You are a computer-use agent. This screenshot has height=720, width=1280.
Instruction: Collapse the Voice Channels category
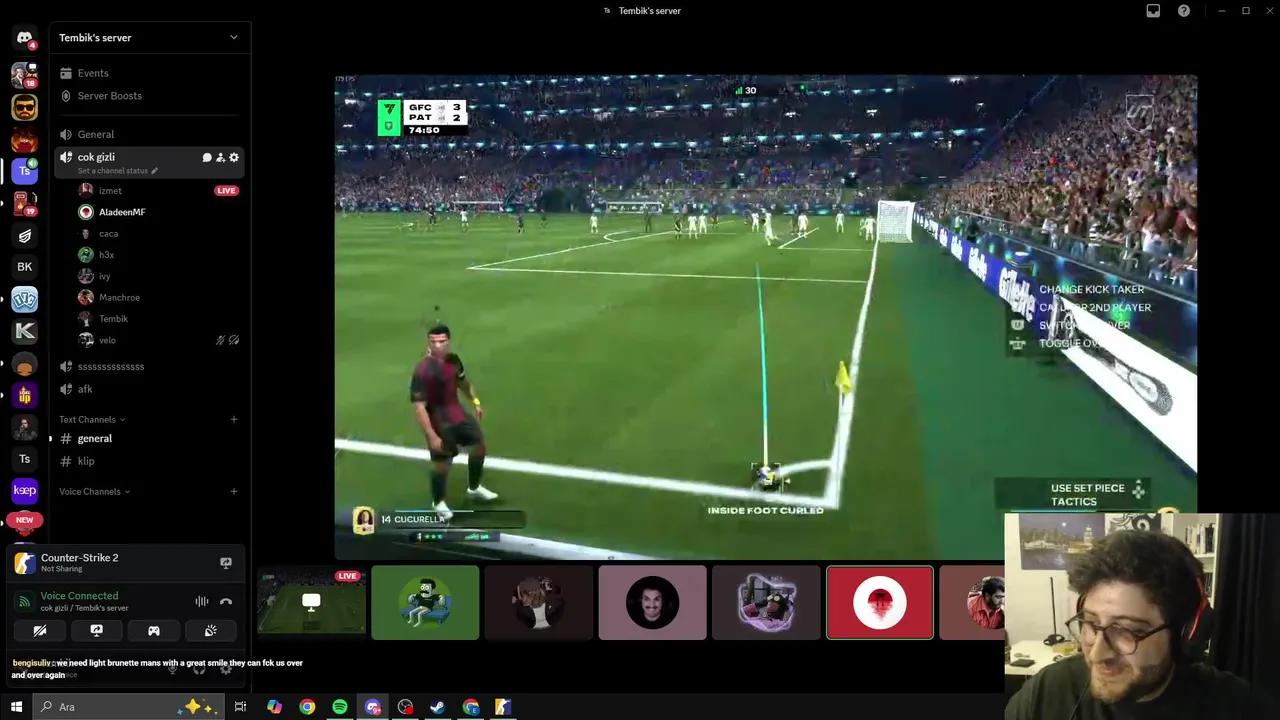(94, 491)
